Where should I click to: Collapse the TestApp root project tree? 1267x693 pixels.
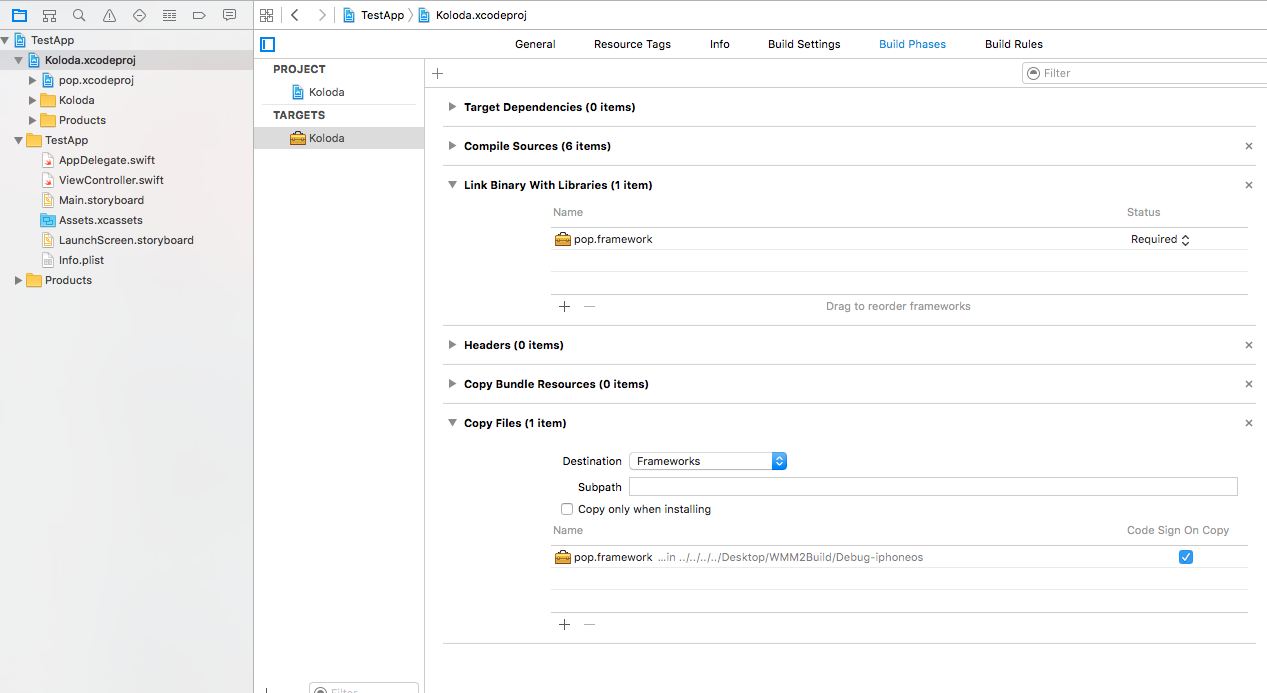tap(5, 40)
